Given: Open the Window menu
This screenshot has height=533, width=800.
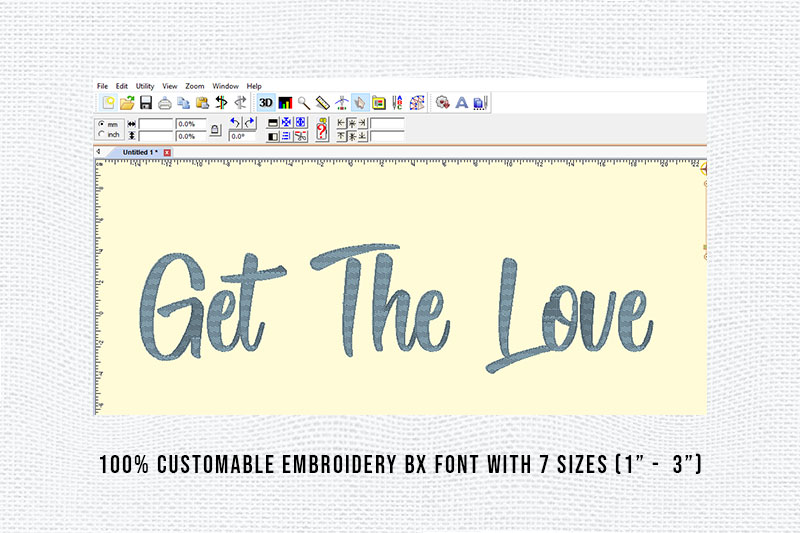Looking at the screenshot, I should (226, 86).
